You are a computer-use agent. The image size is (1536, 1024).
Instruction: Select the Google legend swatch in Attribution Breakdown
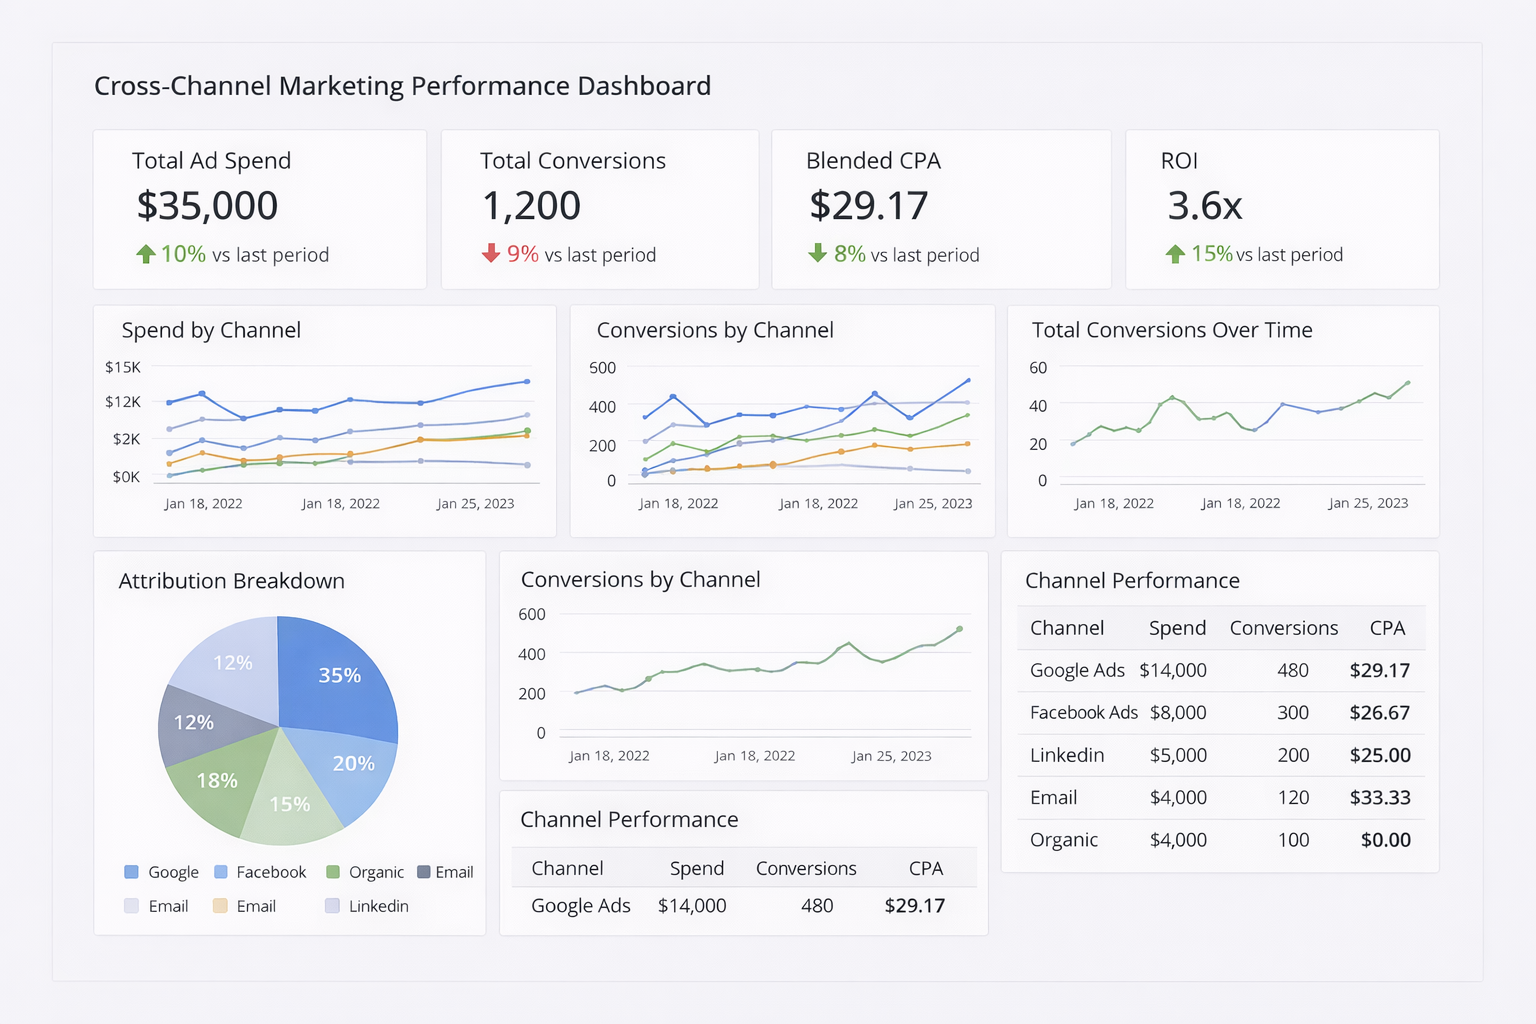131,872
